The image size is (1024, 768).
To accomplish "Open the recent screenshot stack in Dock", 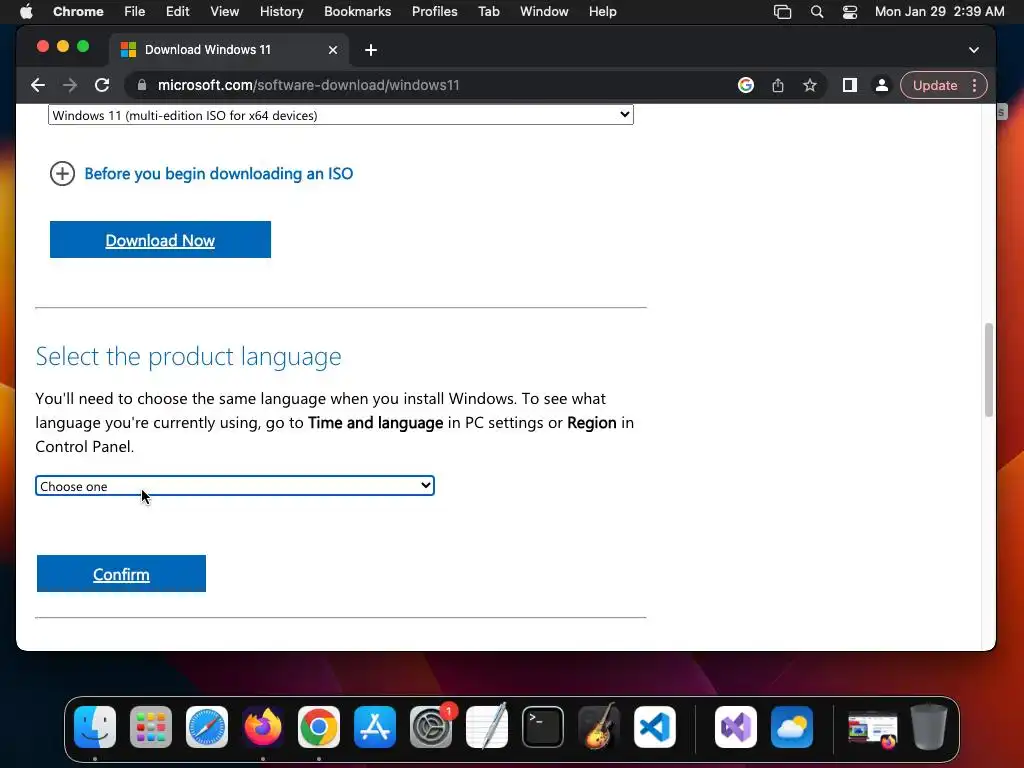I will 872,728.
